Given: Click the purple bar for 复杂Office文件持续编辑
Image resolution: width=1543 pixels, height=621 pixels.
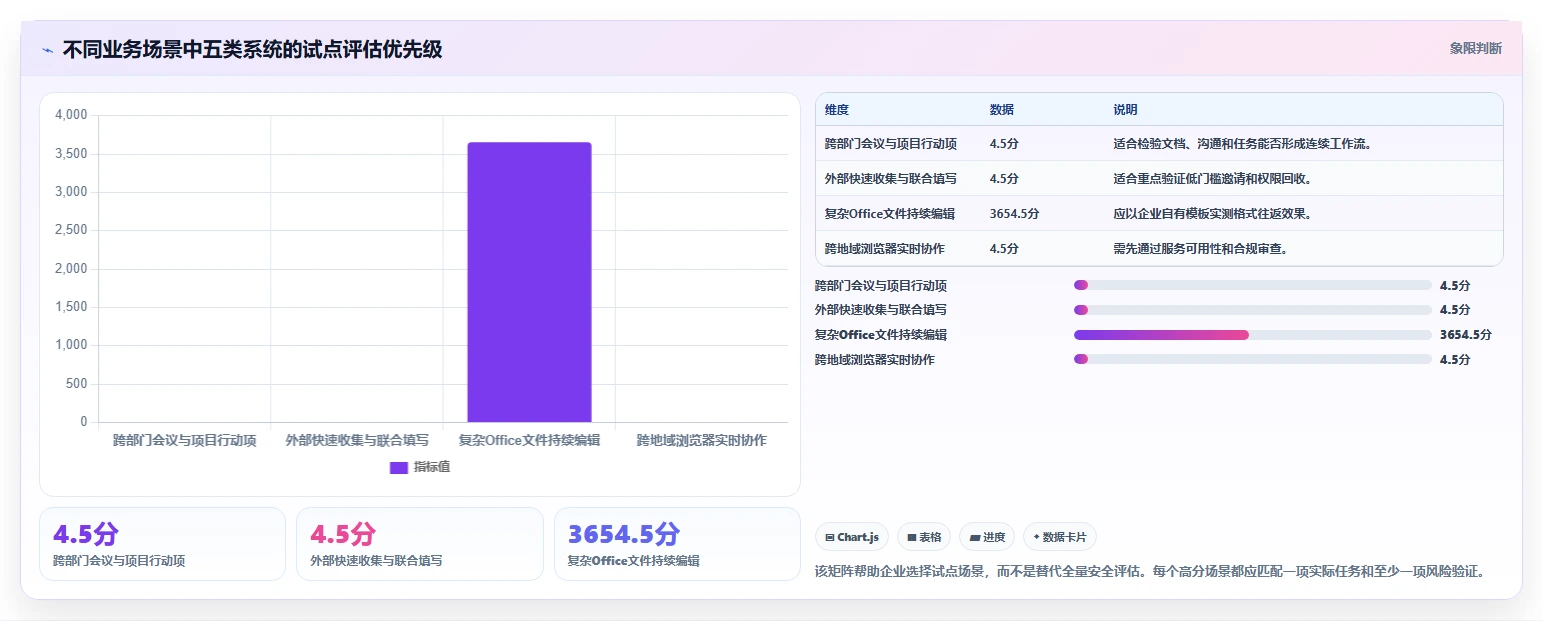Looking at the screenshot, I should tap(529, 282).
